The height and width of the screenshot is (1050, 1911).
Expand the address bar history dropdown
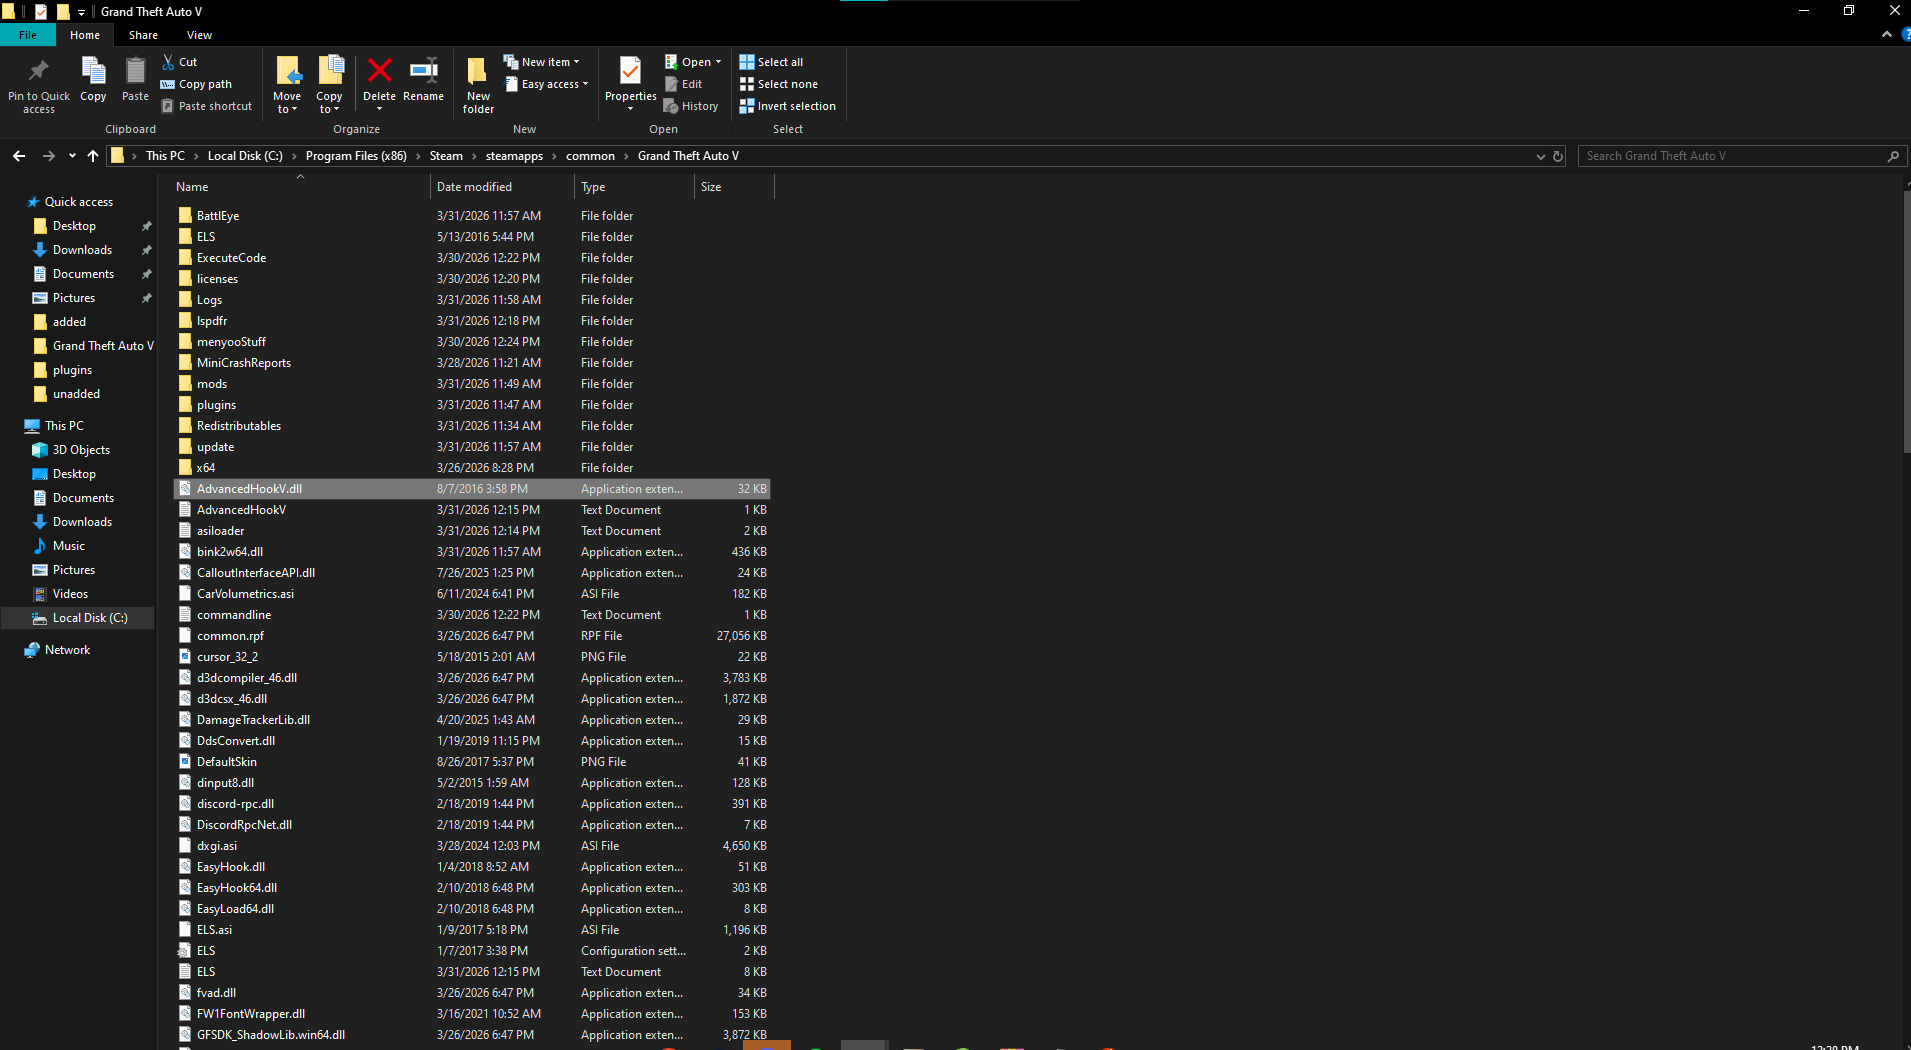tap(1540, 156)
